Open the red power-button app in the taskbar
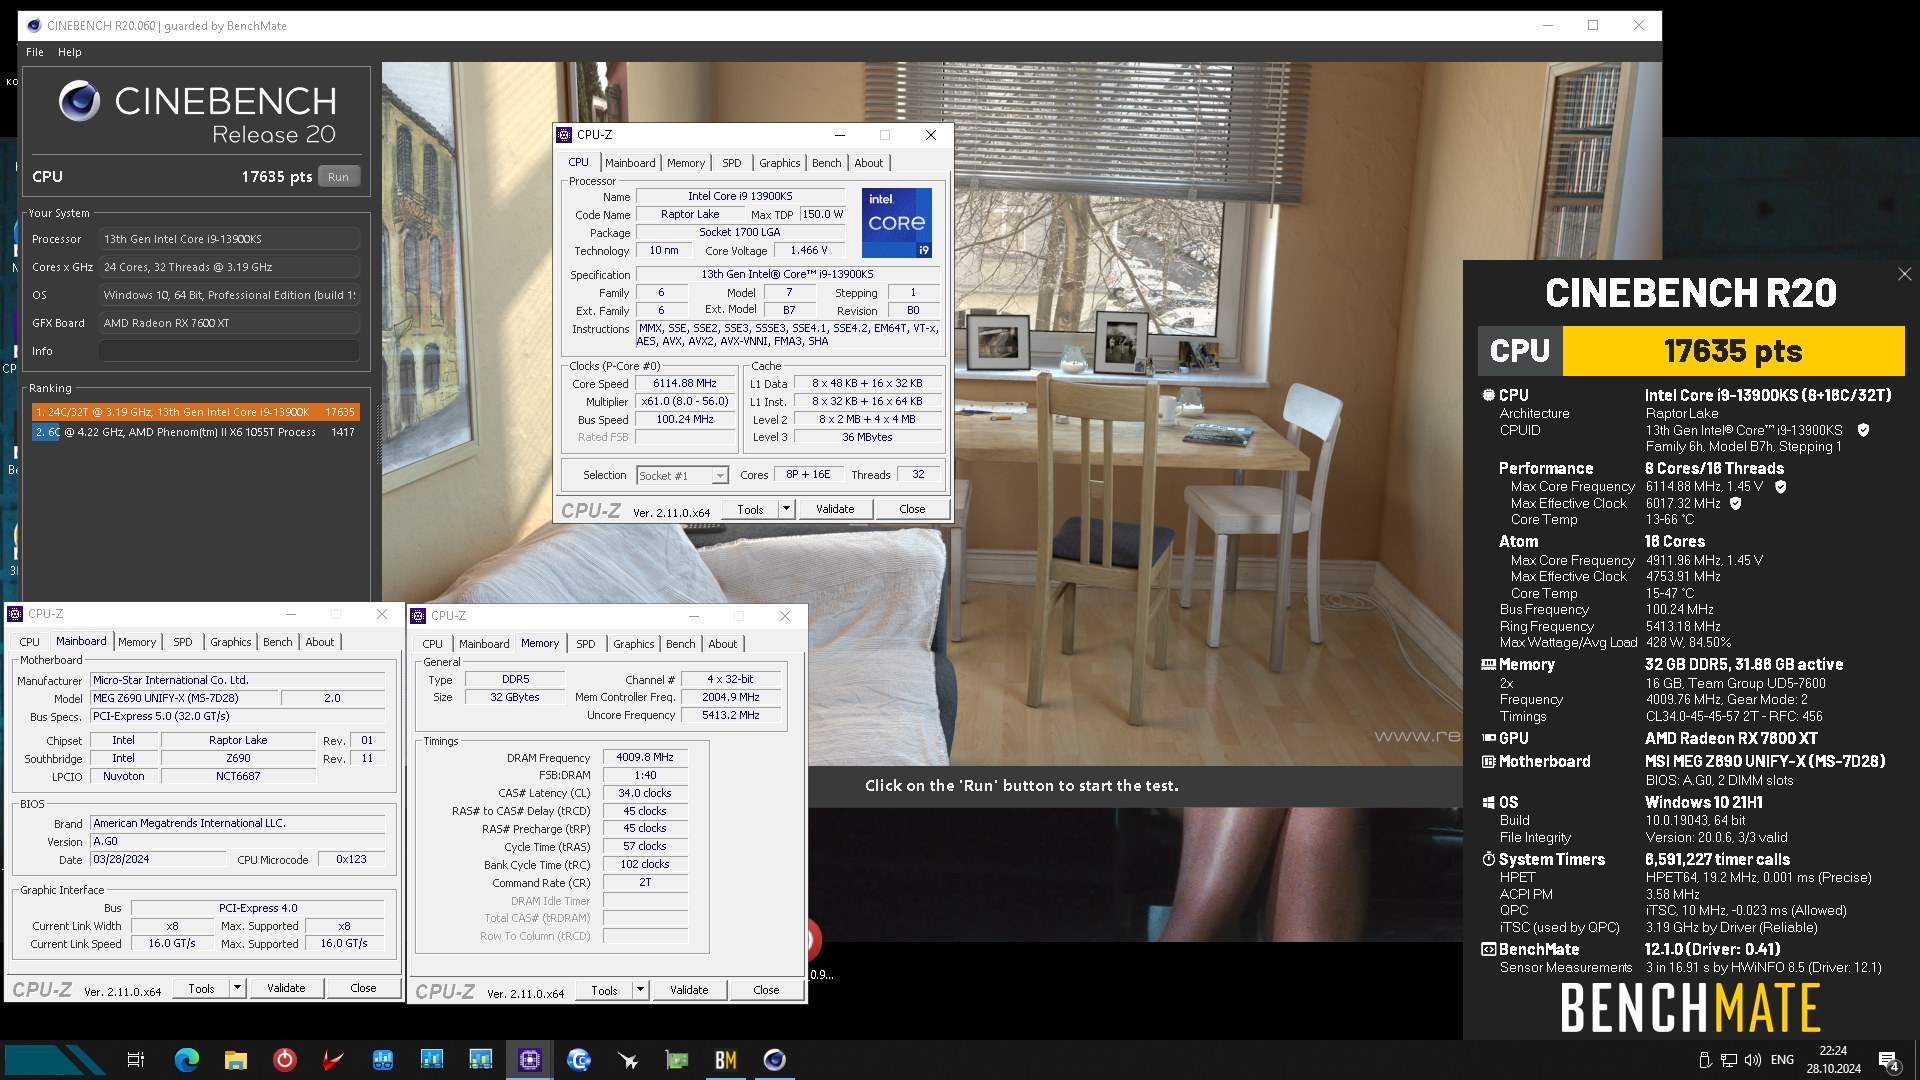 click(285, 1060)
